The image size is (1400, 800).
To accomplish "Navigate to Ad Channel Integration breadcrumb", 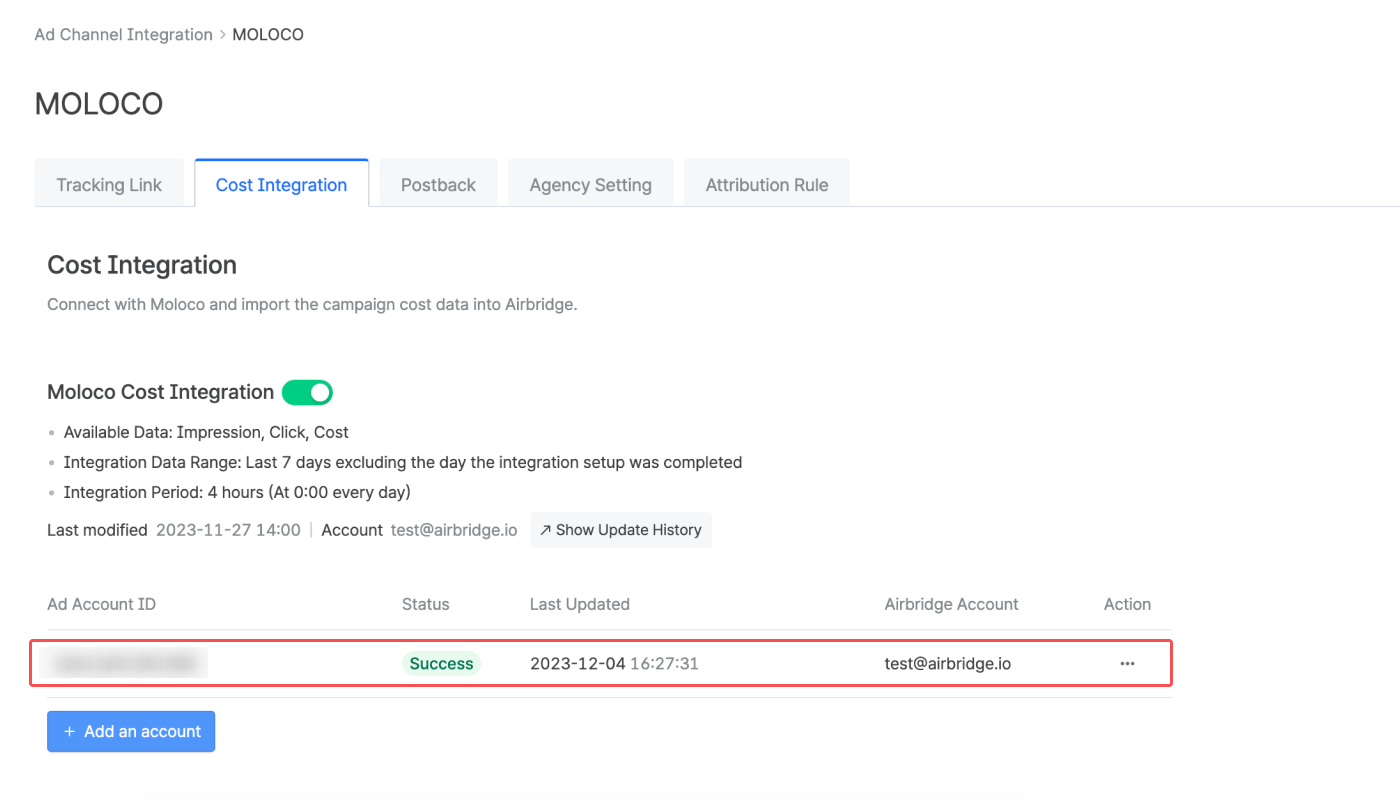I will tap(123, 35).
